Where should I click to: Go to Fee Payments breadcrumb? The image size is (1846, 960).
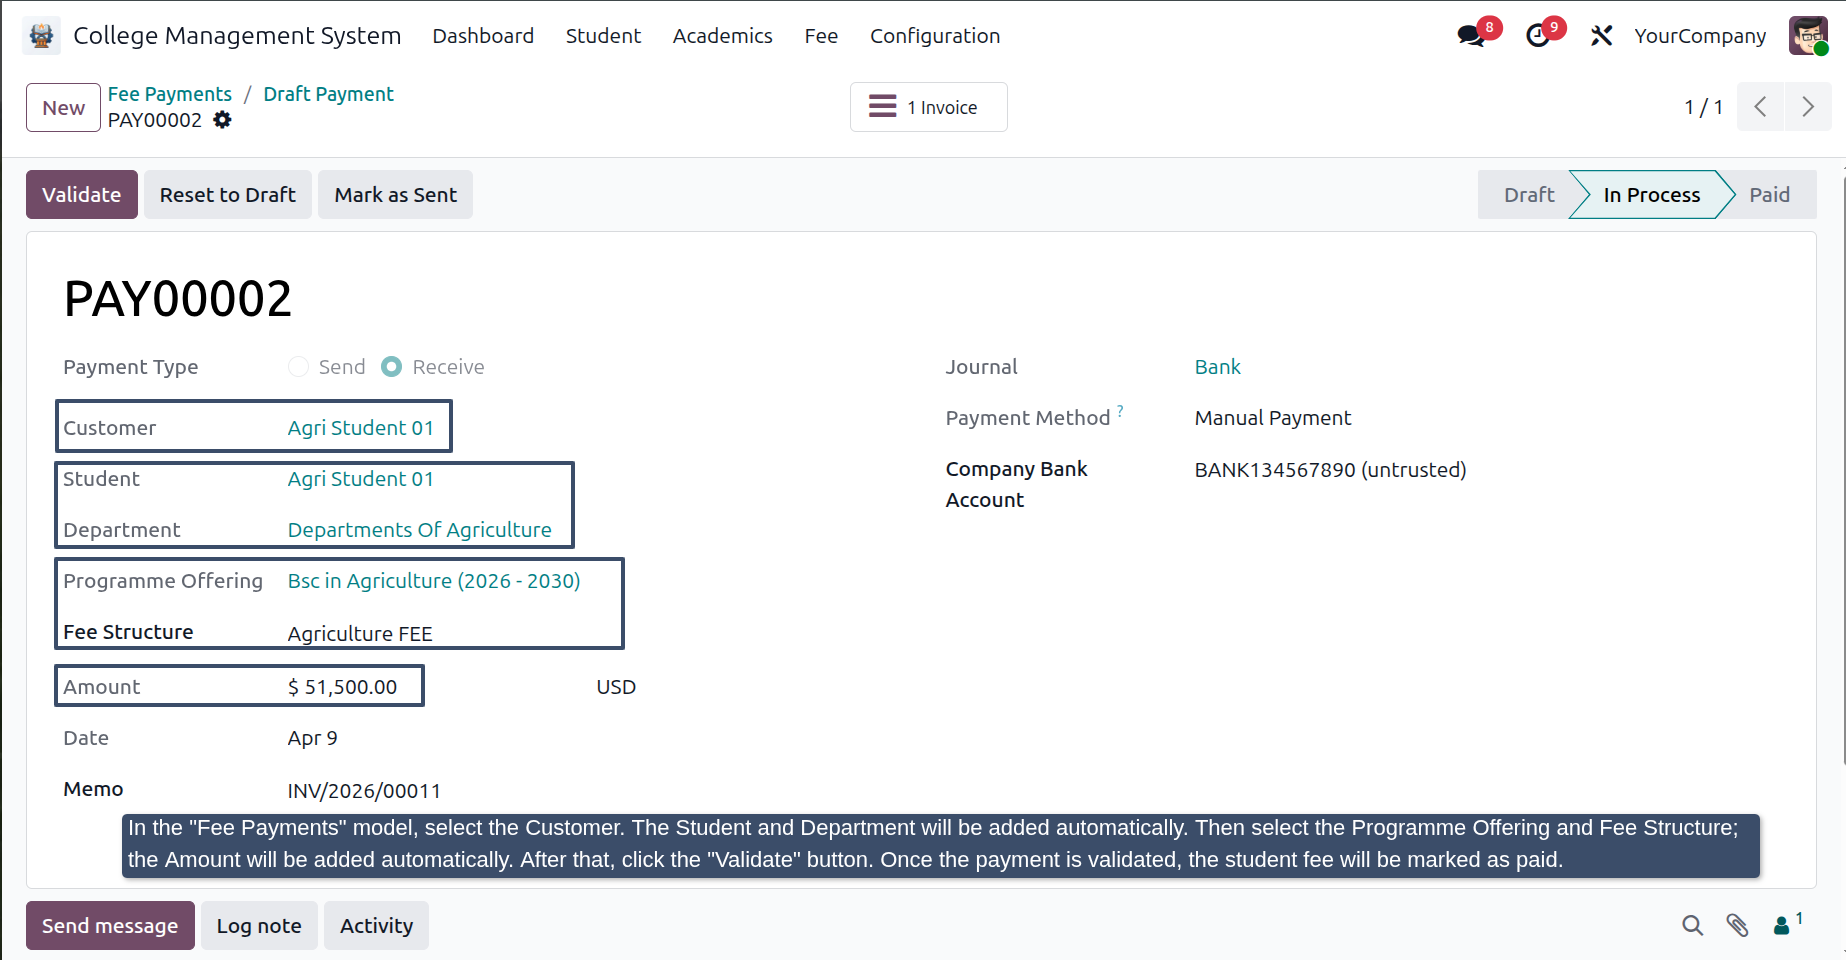(170, 94)
